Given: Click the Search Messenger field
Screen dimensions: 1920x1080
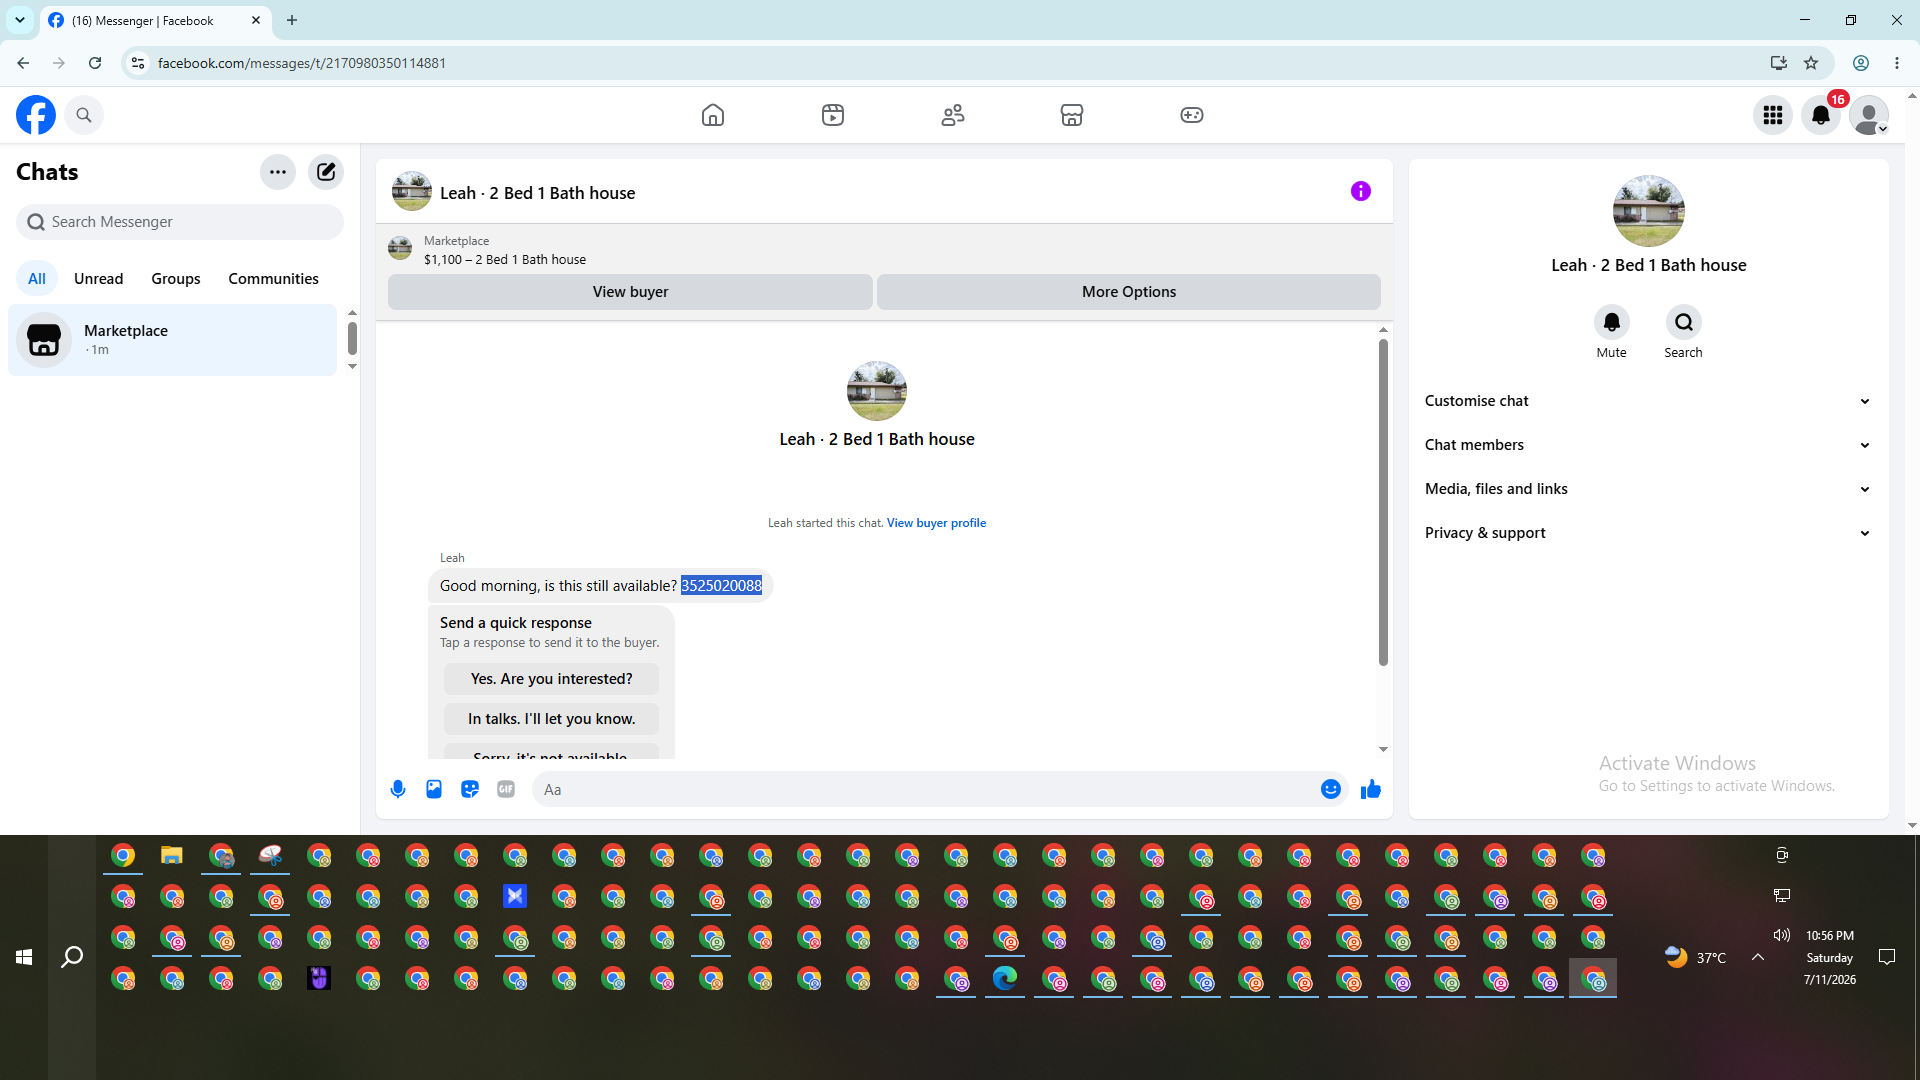Looking at the screenshot, I should [x=180, y=222].
